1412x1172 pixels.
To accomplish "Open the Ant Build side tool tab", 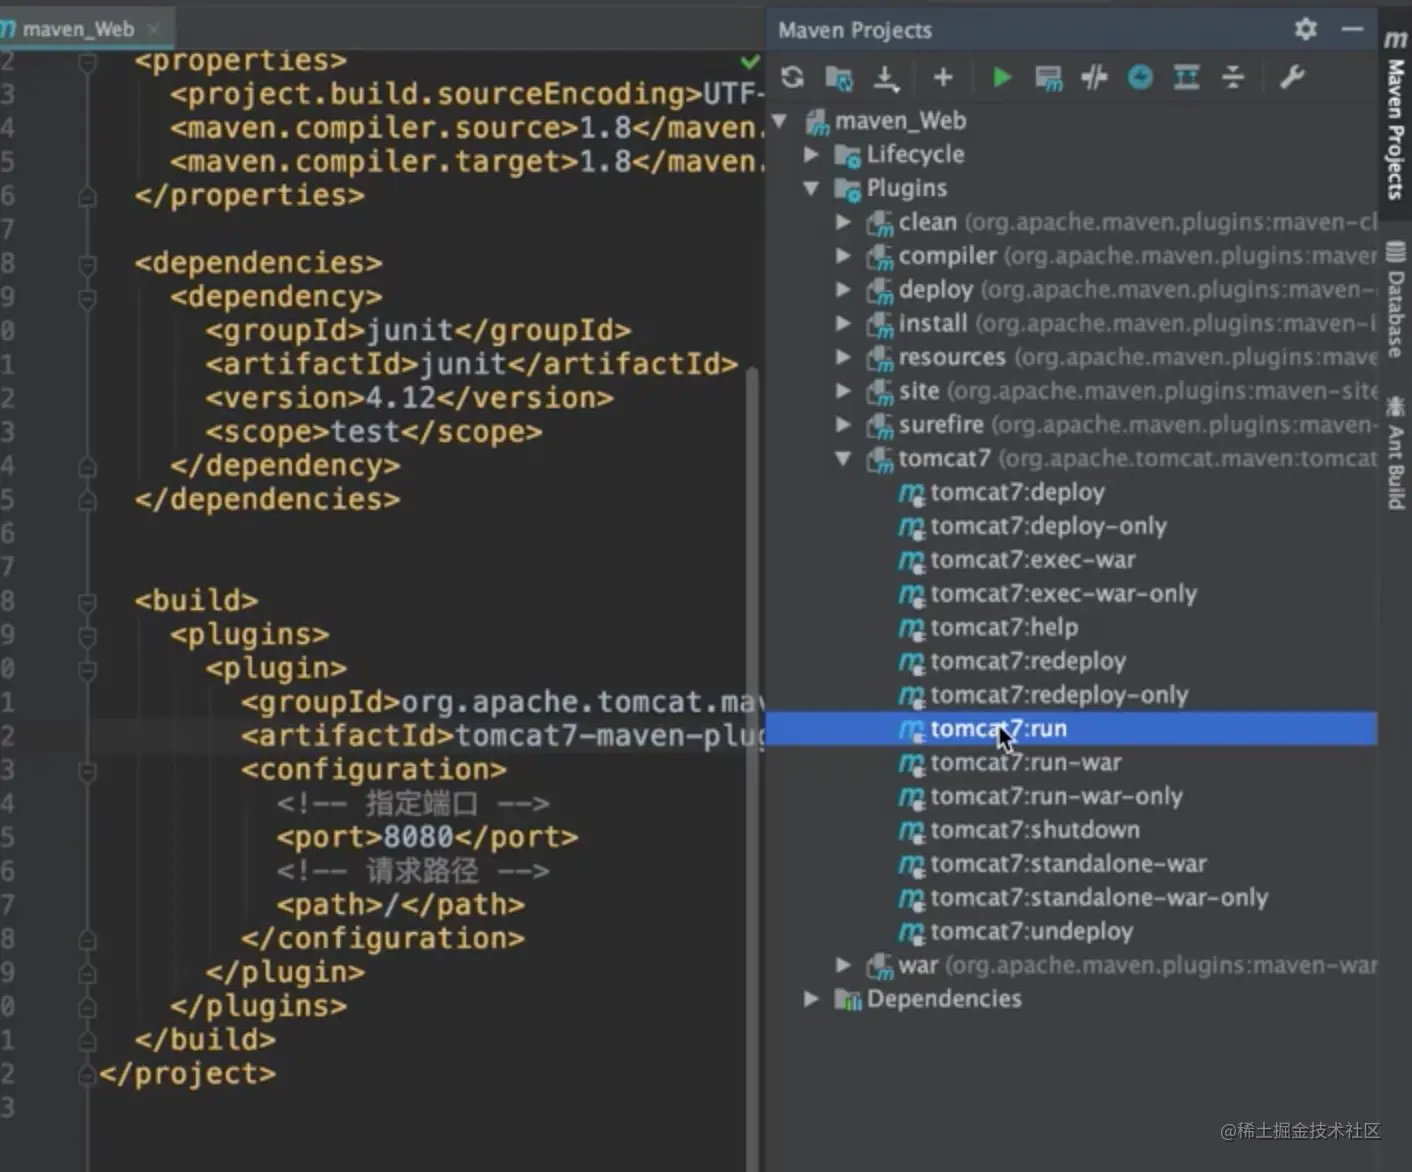I will tap(1395, 453).
